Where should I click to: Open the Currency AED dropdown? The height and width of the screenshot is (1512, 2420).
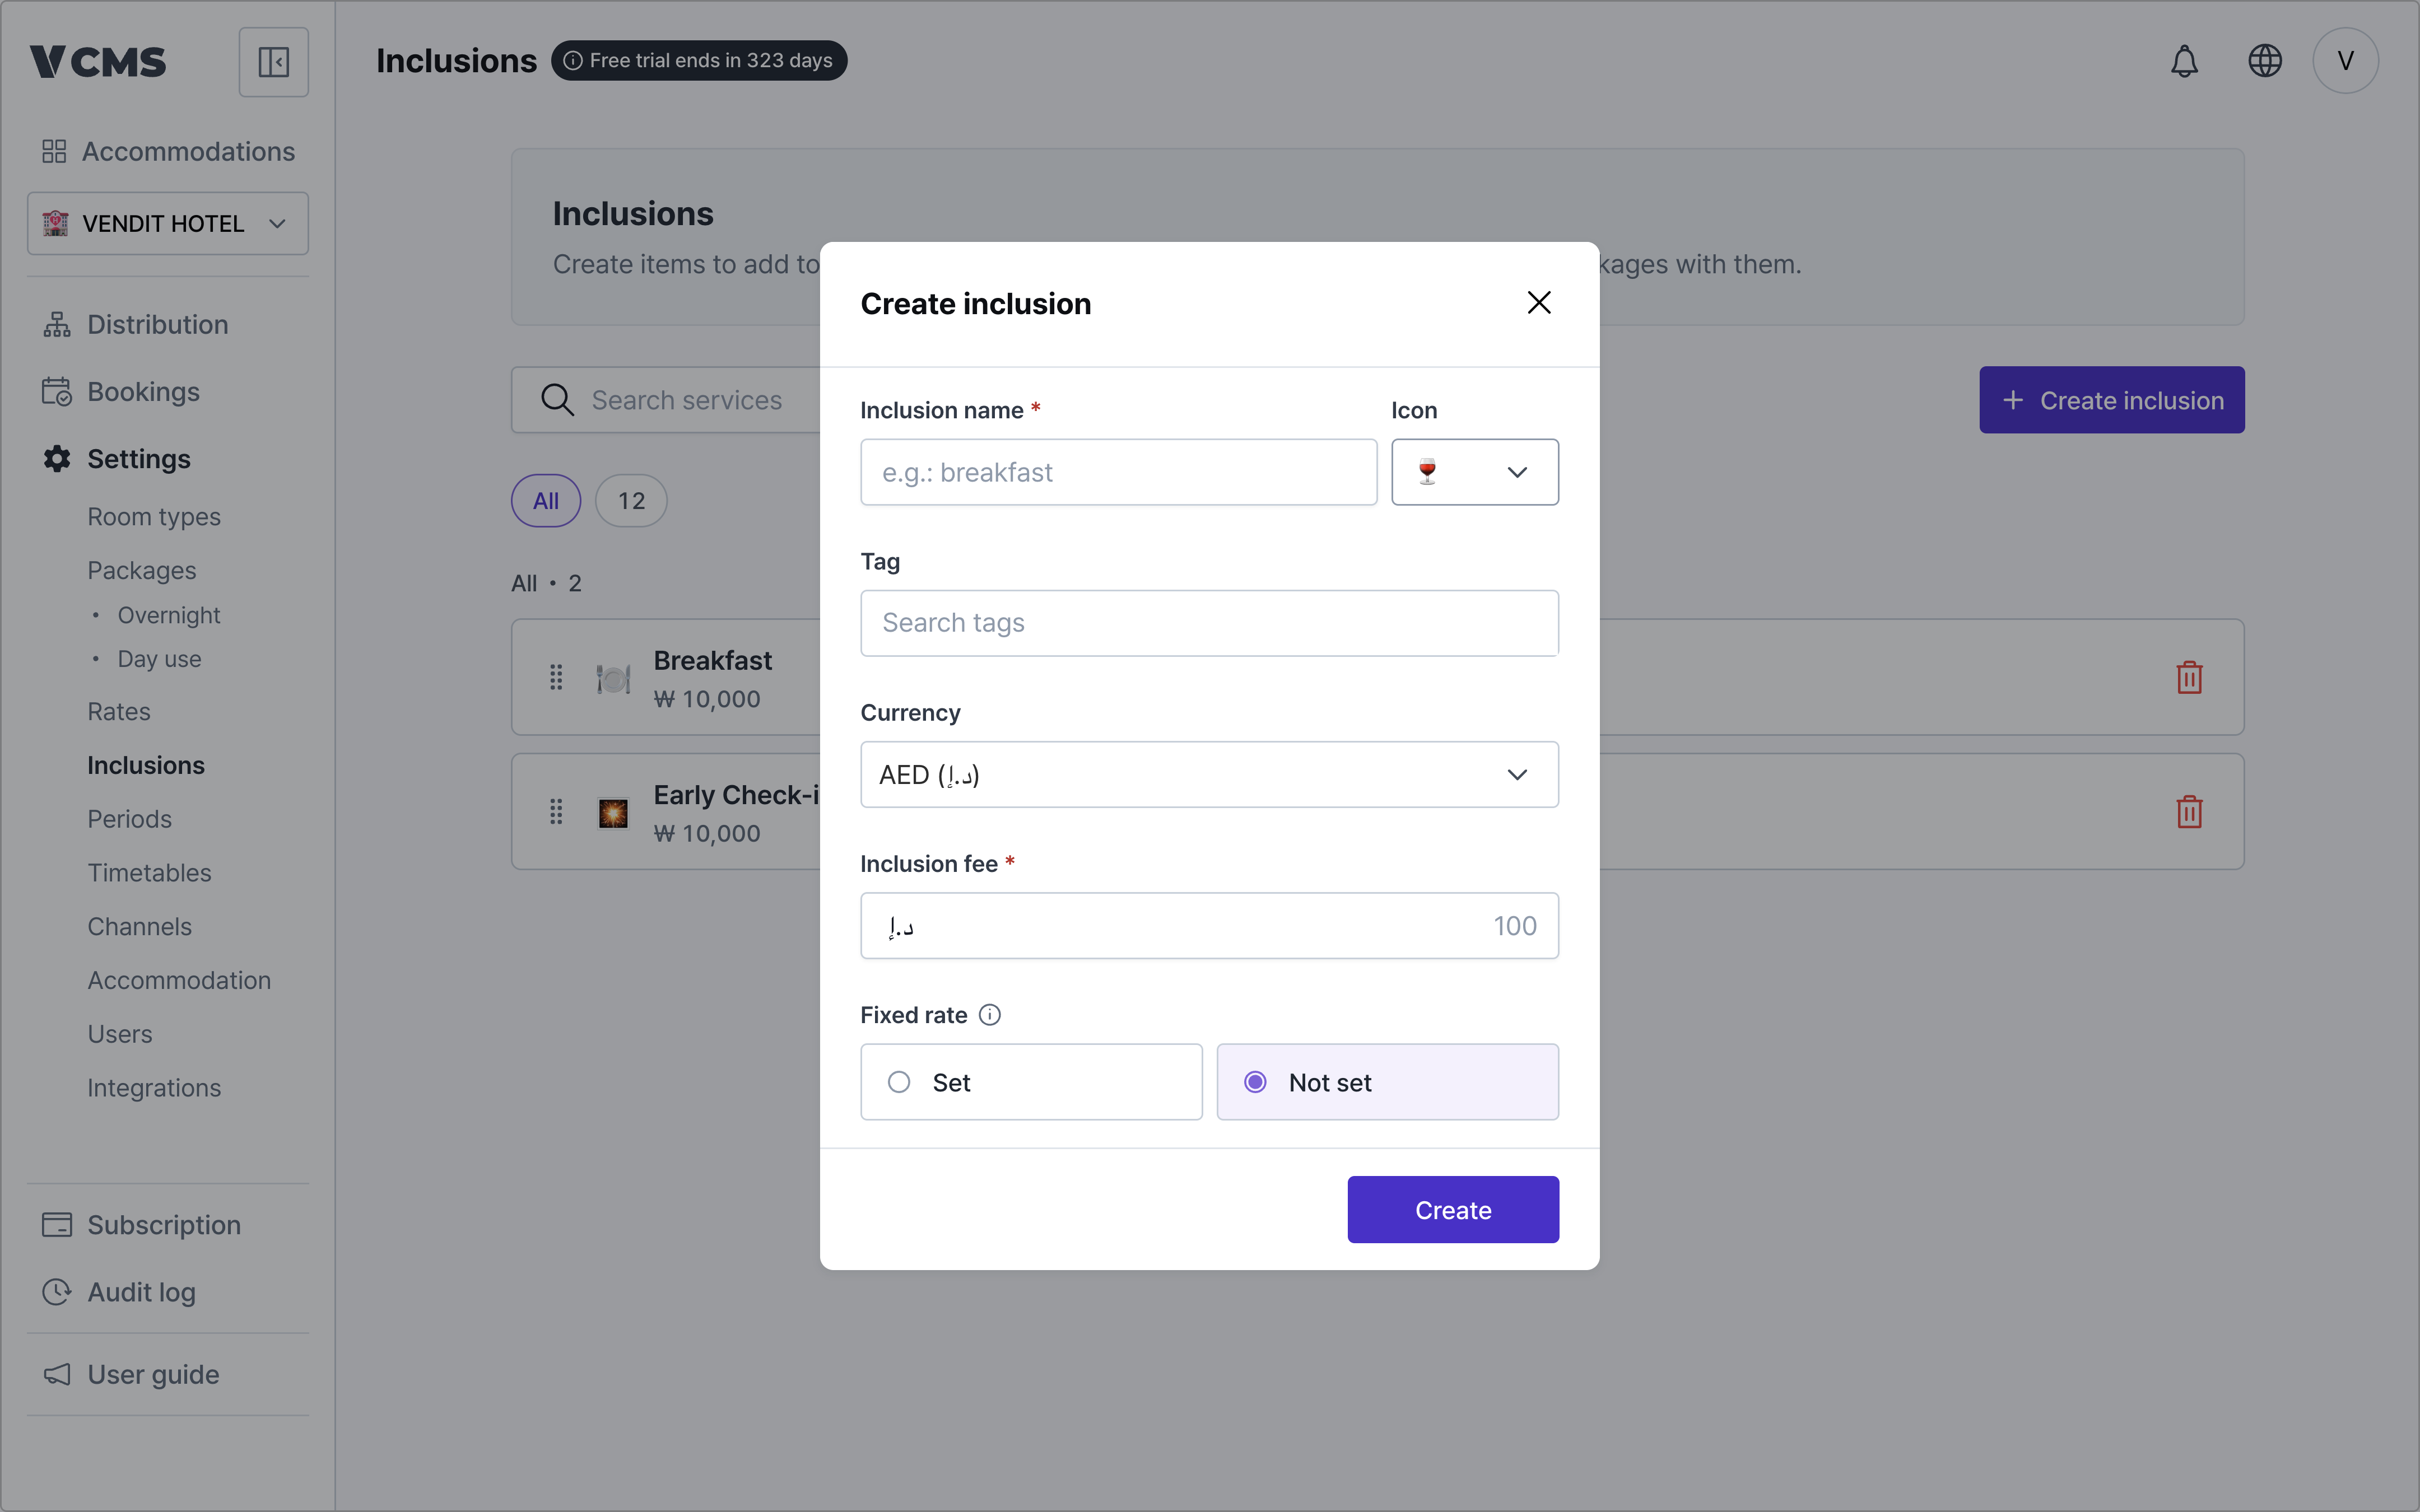pyautogui.click(x=1209, y=774)
